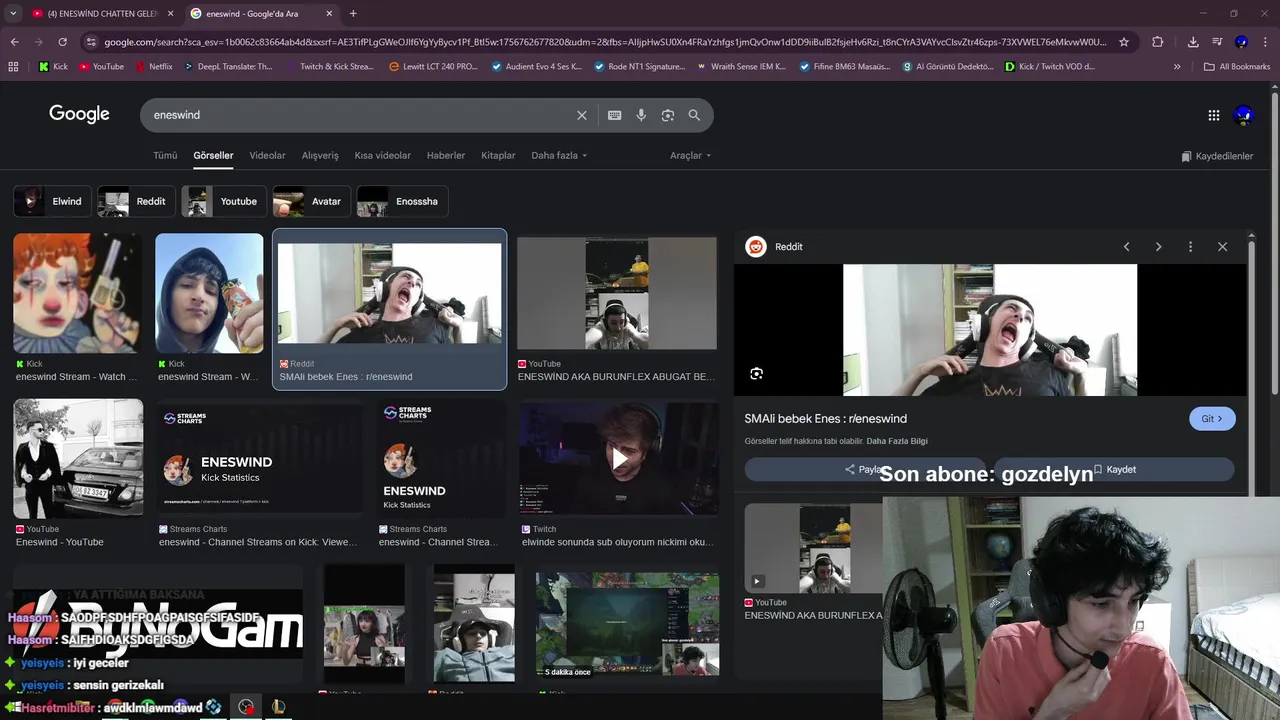
Task: Open SMAli bebek Enes title link in preview
Action: coord(825,419)
